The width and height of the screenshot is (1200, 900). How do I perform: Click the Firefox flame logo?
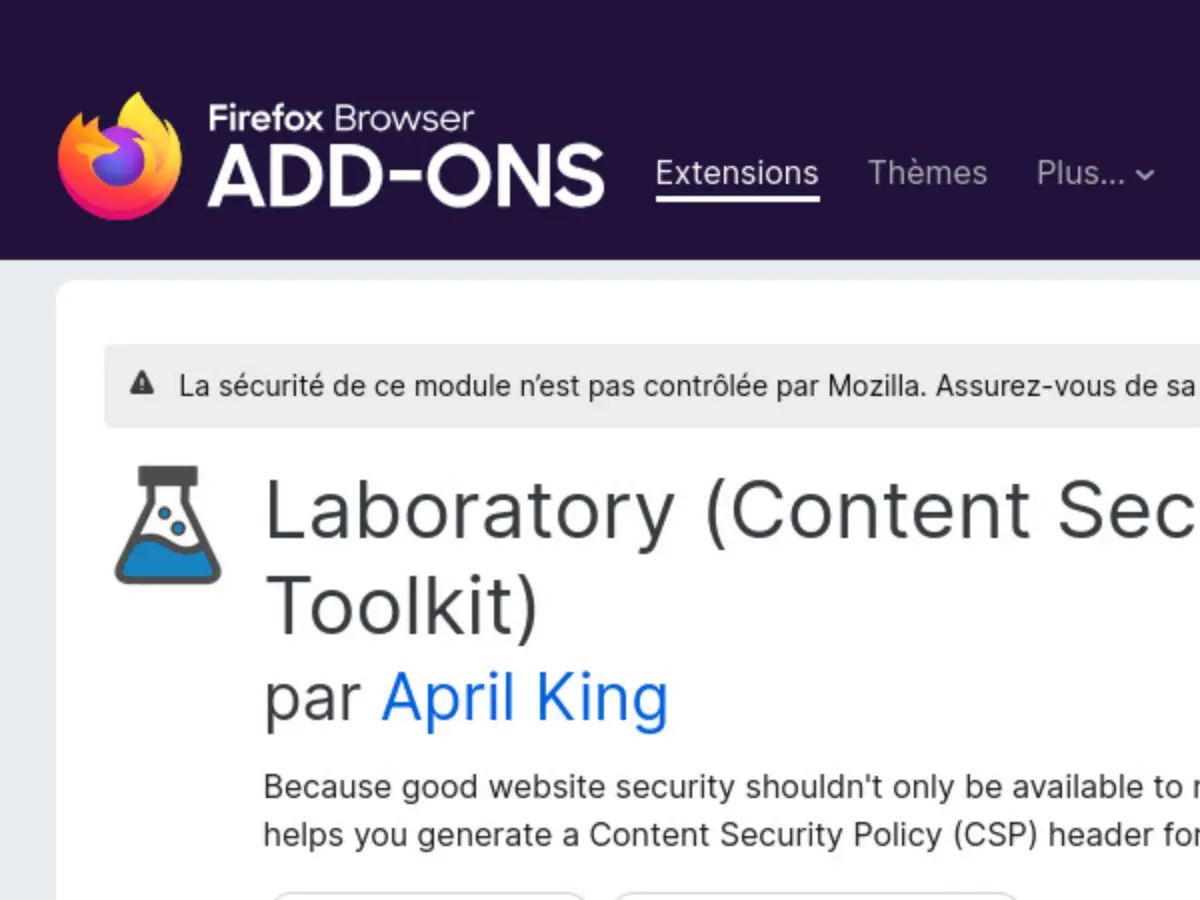click(x=119, y=156)
